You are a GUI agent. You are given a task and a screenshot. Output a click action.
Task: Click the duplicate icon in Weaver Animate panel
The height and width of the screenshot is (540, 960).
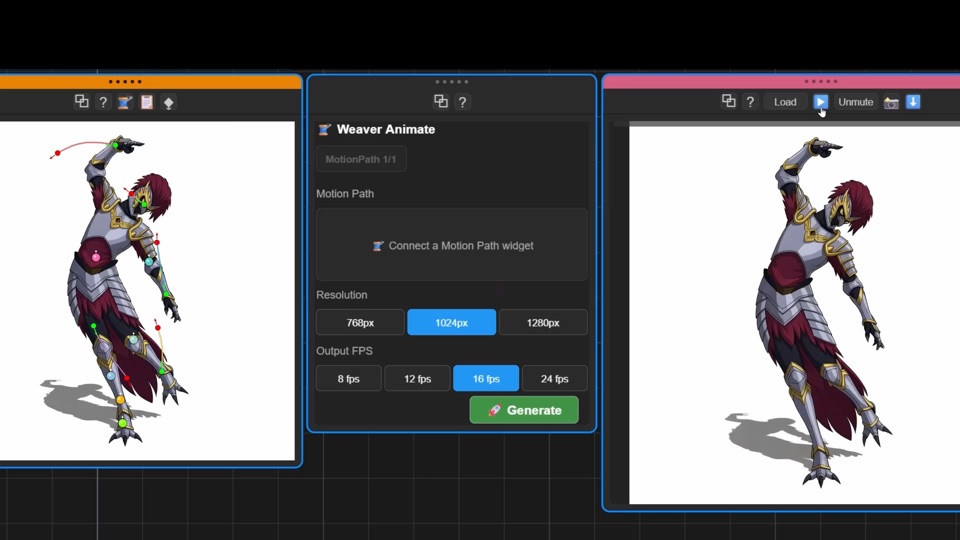[x=441, y=102]
